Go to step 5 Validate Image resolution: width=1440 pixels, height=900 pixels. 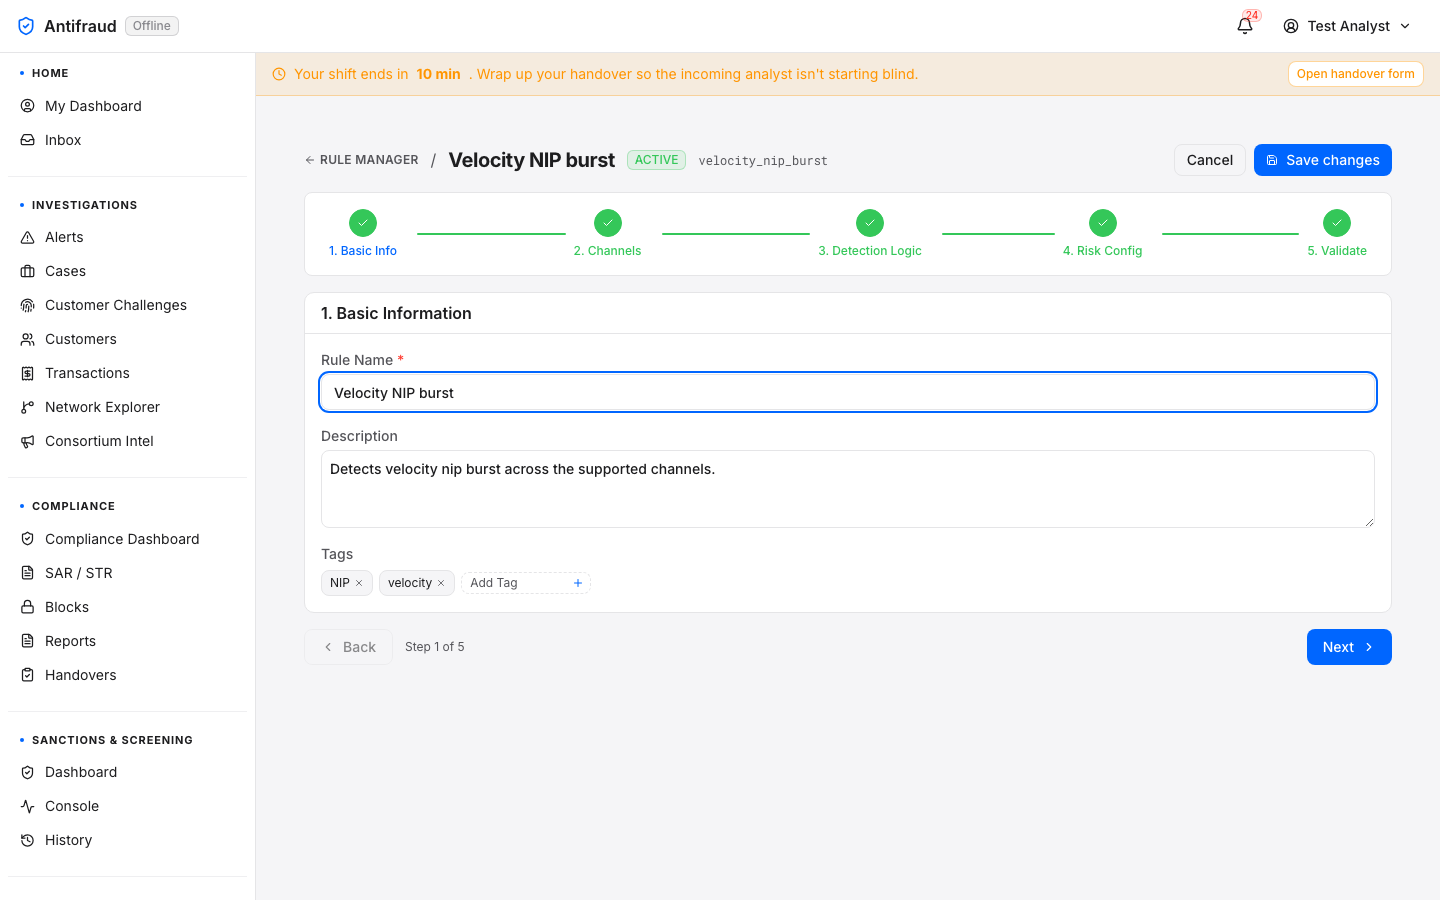pos(1337,234)
